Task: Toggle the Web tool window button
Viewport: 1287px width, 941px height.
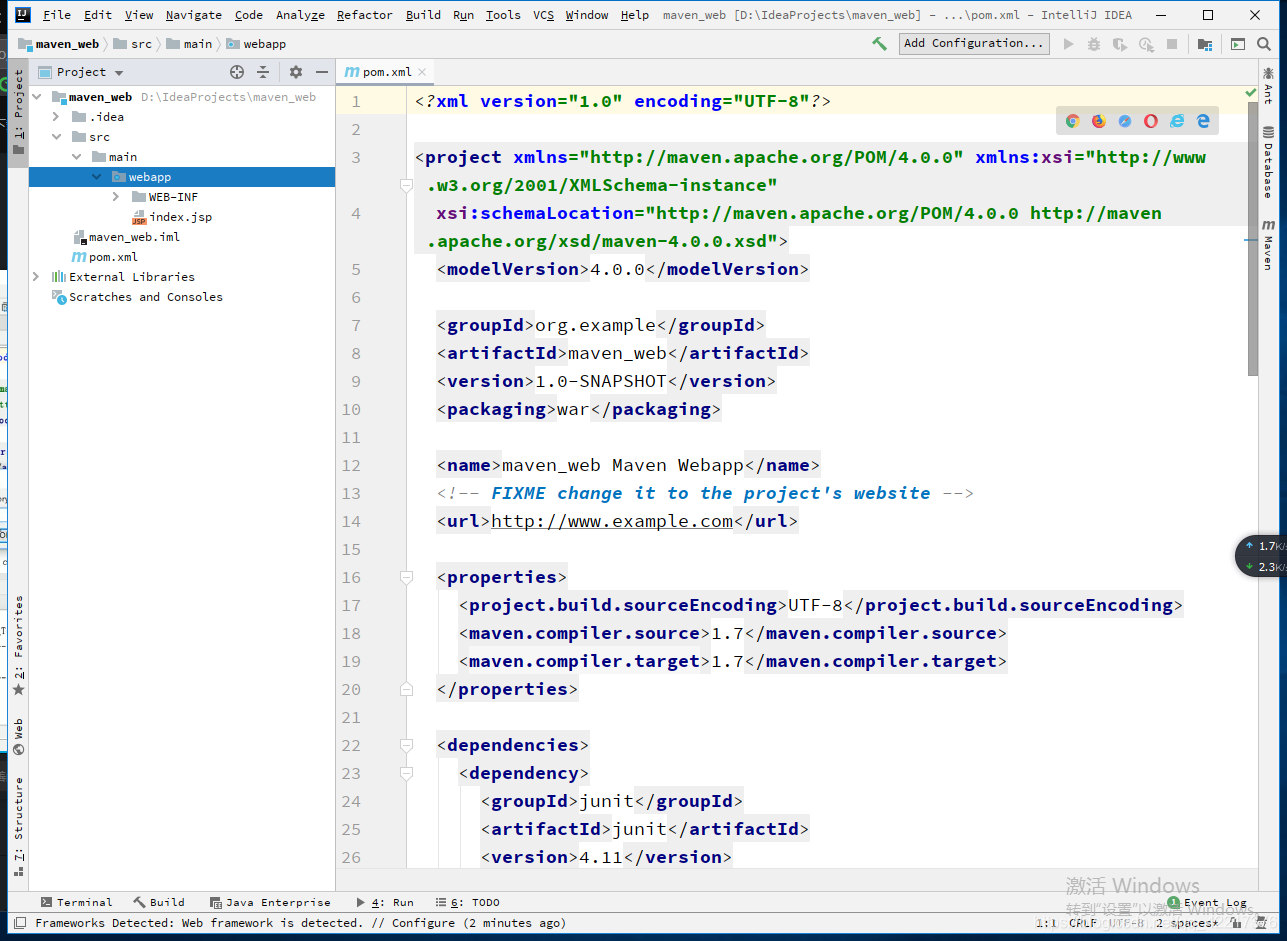Action: [18, 736]
